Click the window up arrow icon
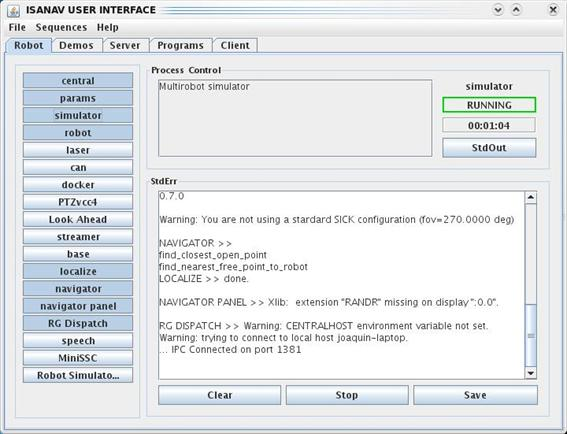The image size is (567, 434). point(516,10)
